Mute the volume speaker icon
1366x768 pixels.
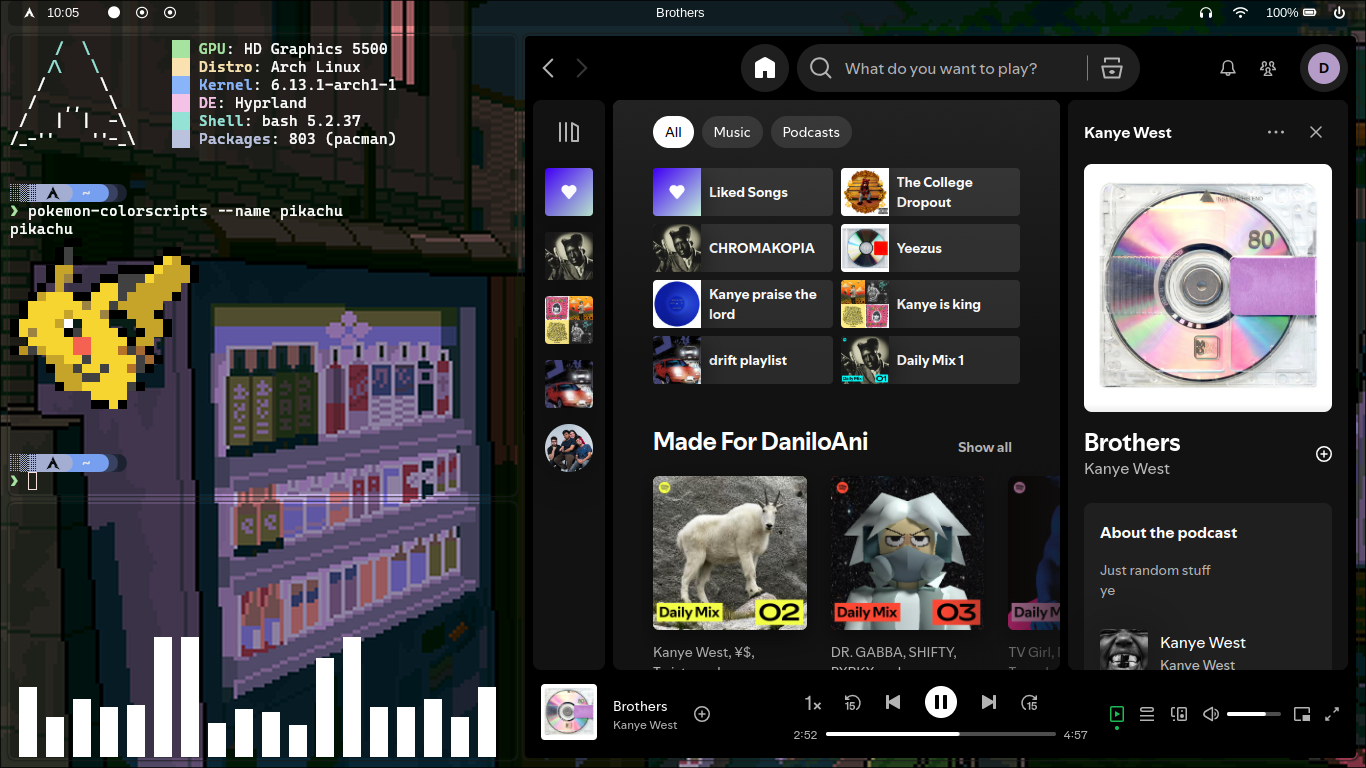[1210, 714]
